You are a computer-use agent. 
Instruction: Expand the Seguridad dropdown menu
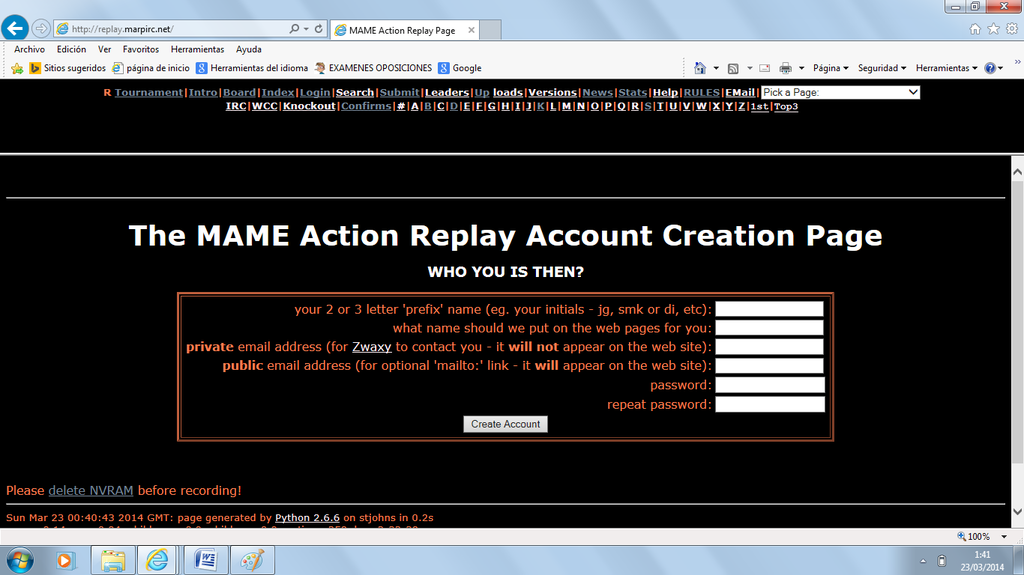click(882, 68)
